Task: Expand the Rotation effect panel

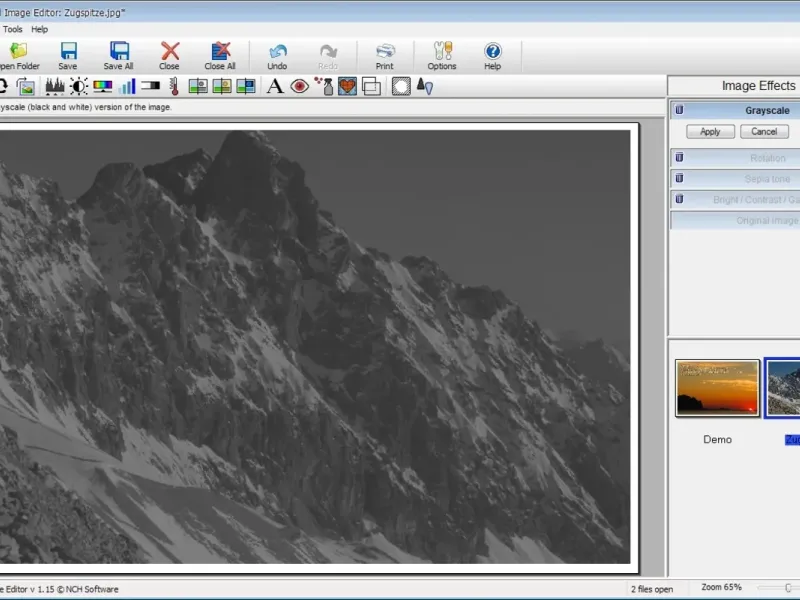Action: pyautogui.click(x=767, y=158)
